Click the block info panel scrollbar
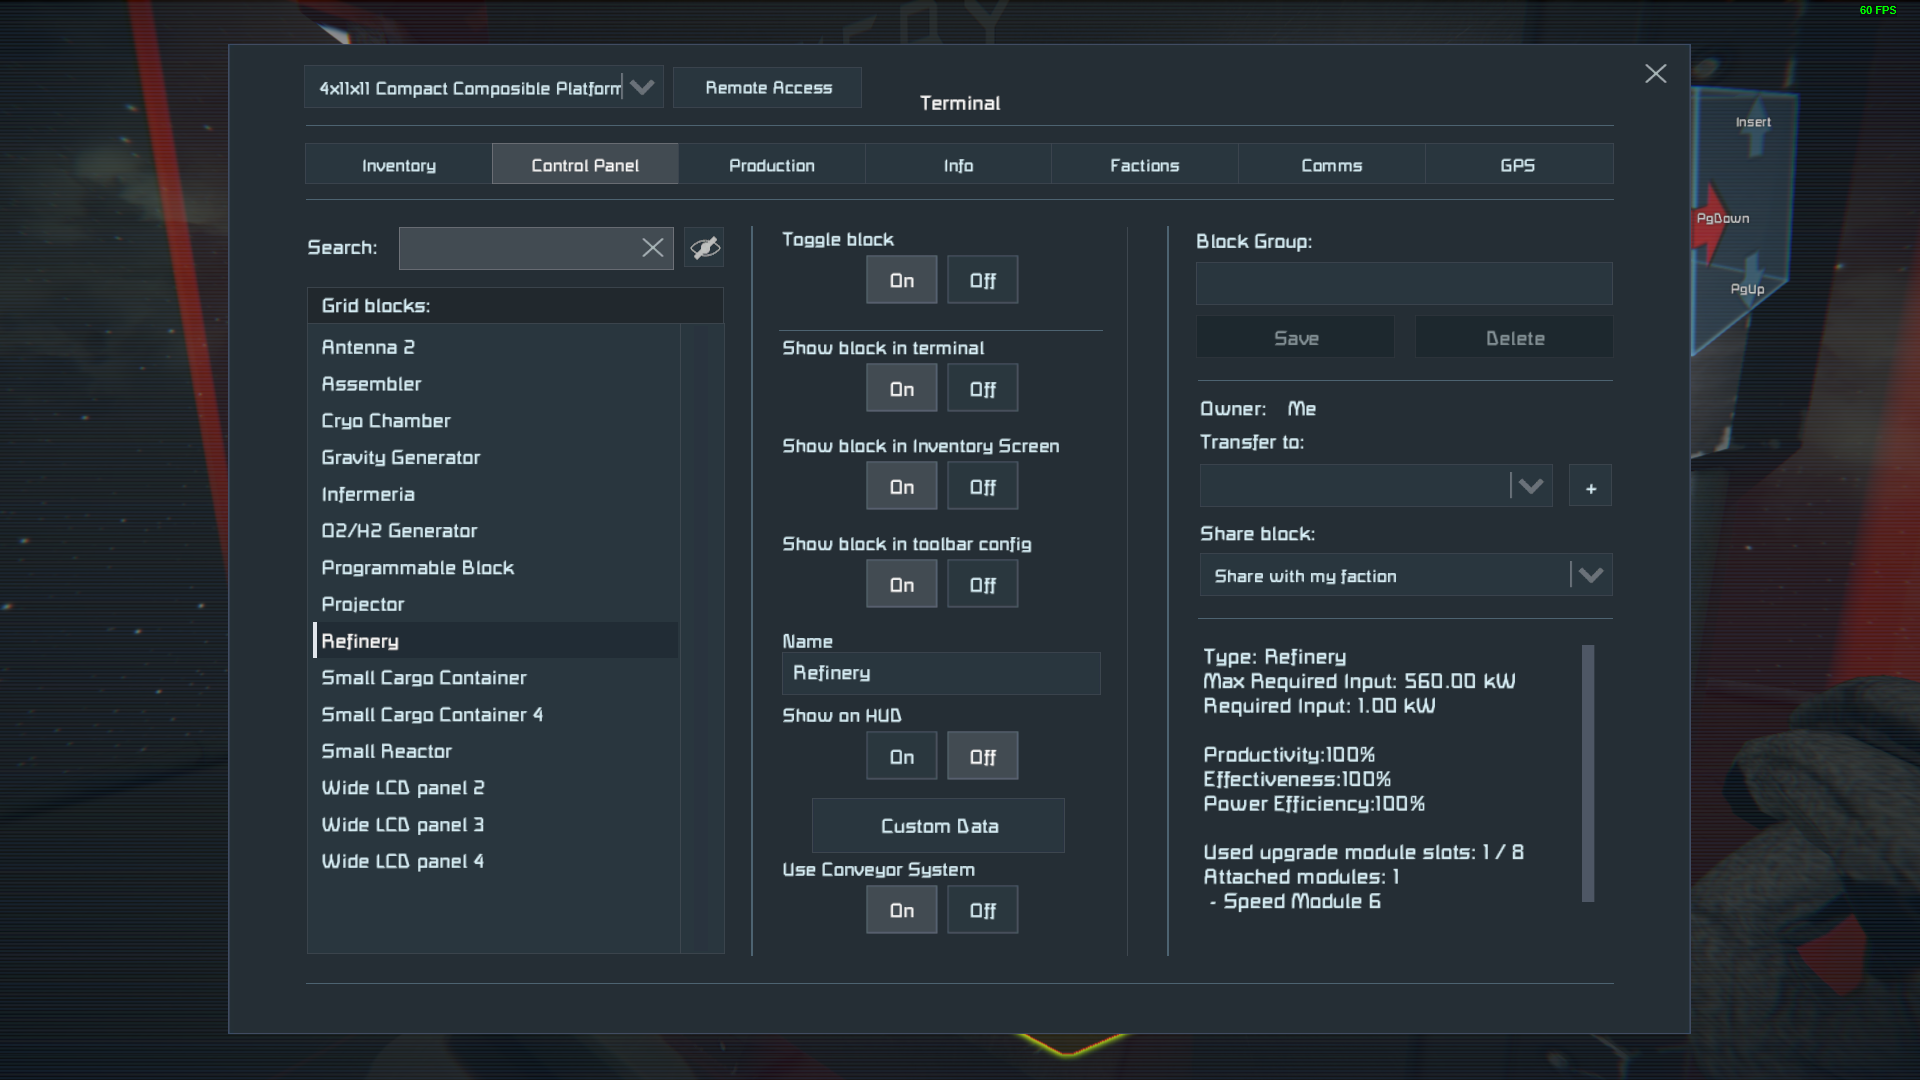 1588,773
